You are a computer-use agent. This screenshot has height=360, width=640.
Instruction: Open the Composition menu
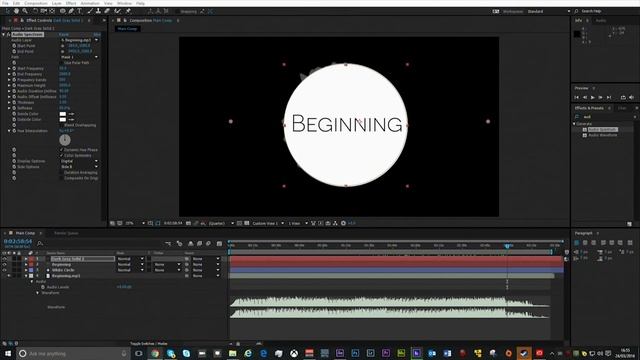click(36, 3)
